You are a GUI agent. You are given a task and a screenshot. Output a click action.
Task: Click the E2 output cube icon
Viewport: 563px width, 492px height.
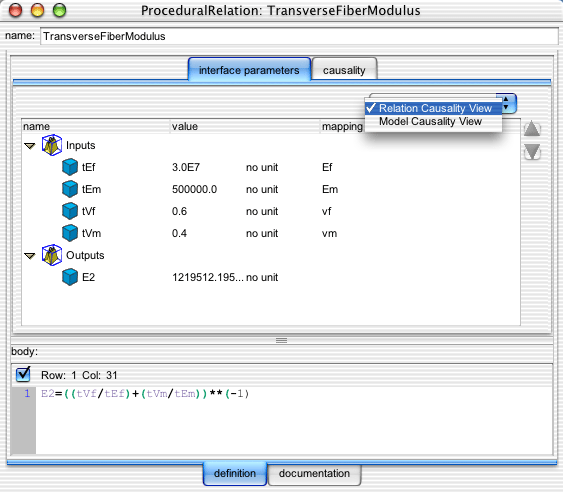pyautogui.click(x=70, y=277)
